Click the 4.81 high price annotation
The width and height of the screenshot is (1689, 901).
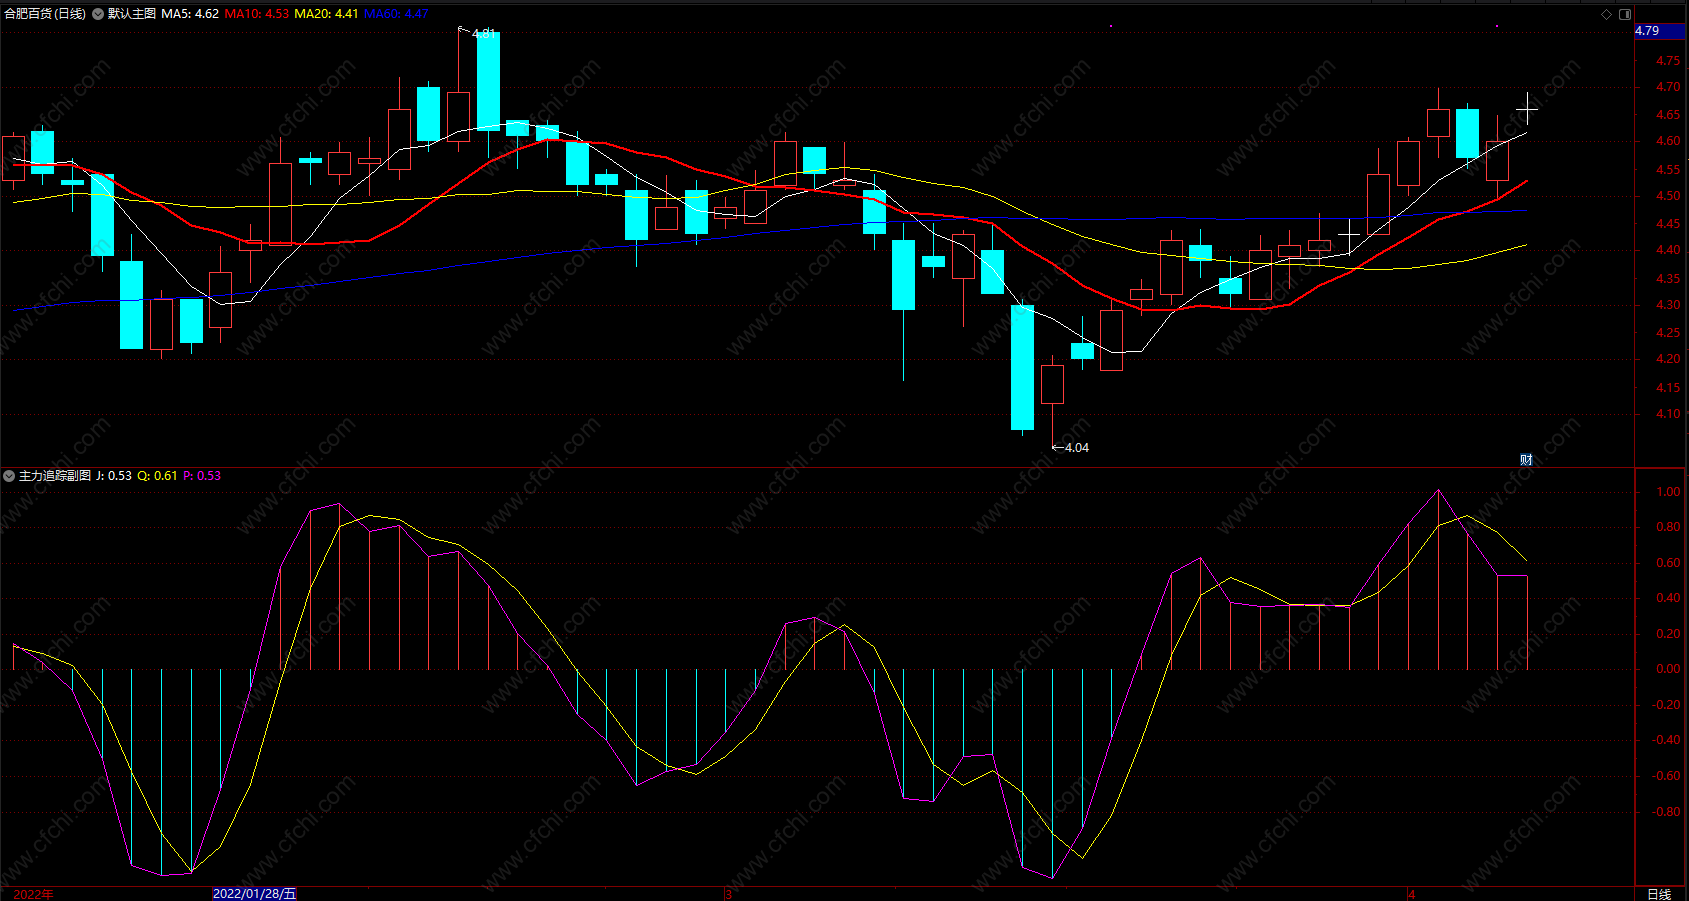tap(484, 33)
